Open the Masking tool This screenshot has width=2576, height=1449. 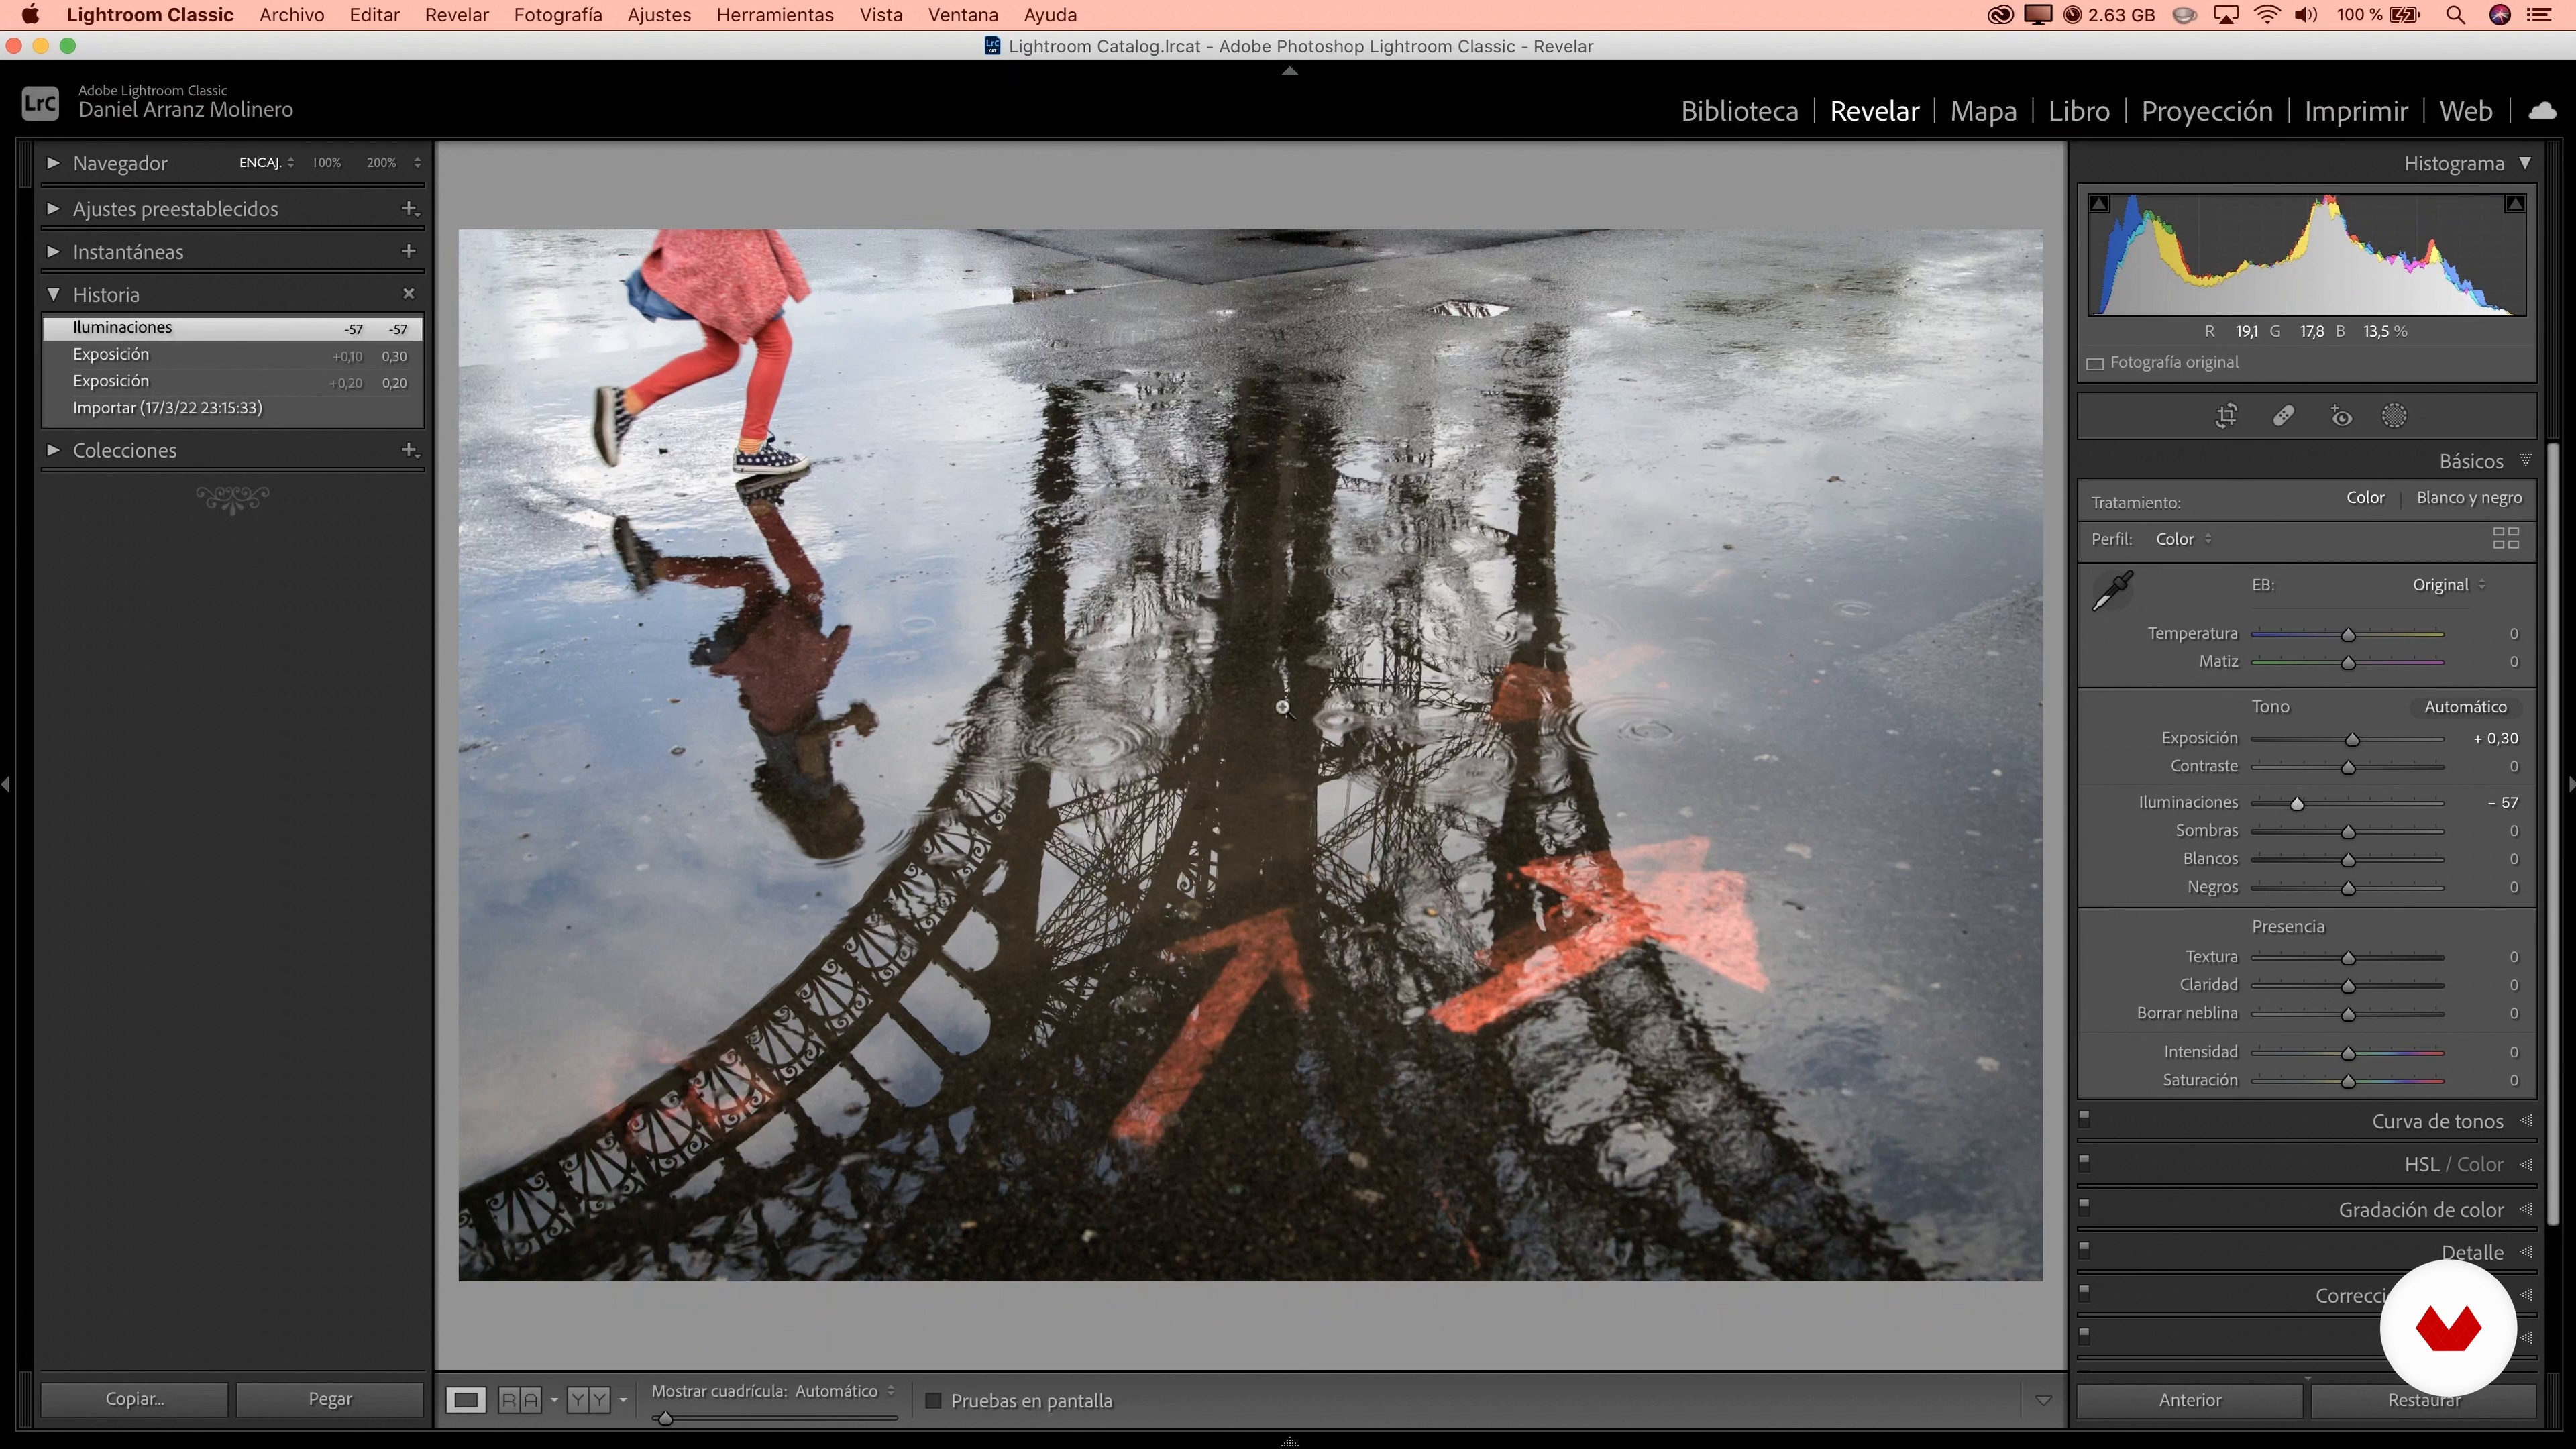point(2394,416)
